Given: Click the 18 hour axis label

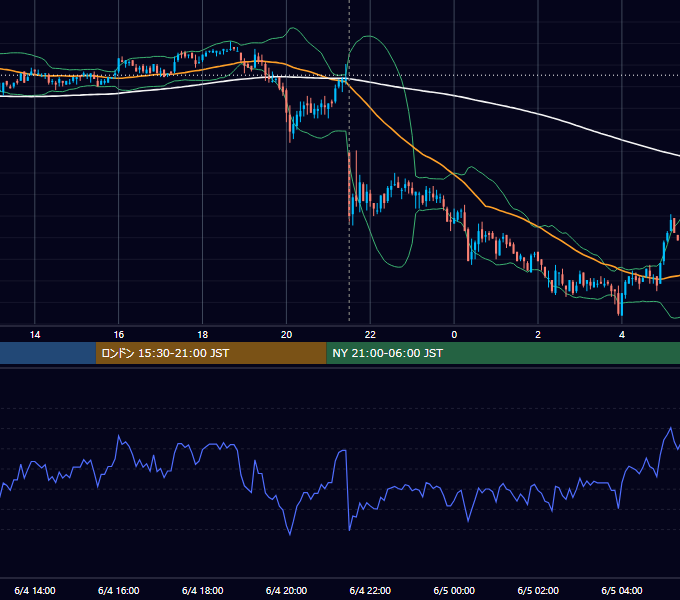Looking at the screenshot, I should point(203,335).
